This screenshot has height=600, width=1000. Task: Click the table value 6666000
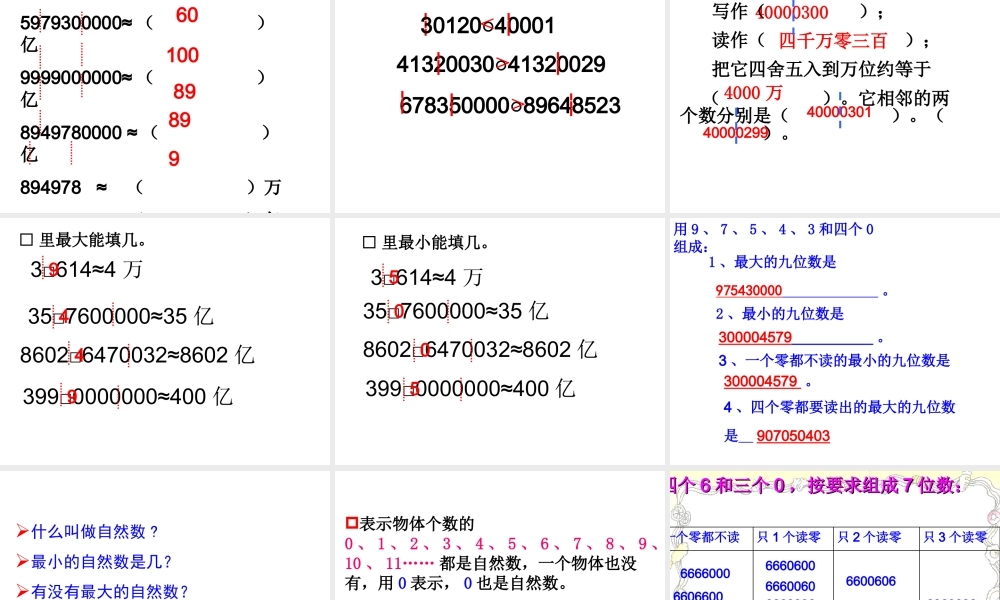tap(705, 573)
